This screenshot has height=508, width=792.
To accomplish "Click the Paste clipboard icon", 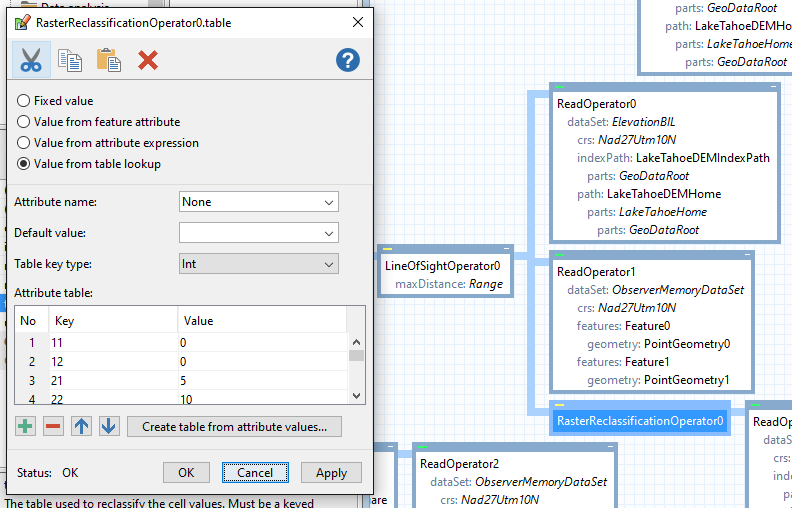I will [x=108, y=60].
